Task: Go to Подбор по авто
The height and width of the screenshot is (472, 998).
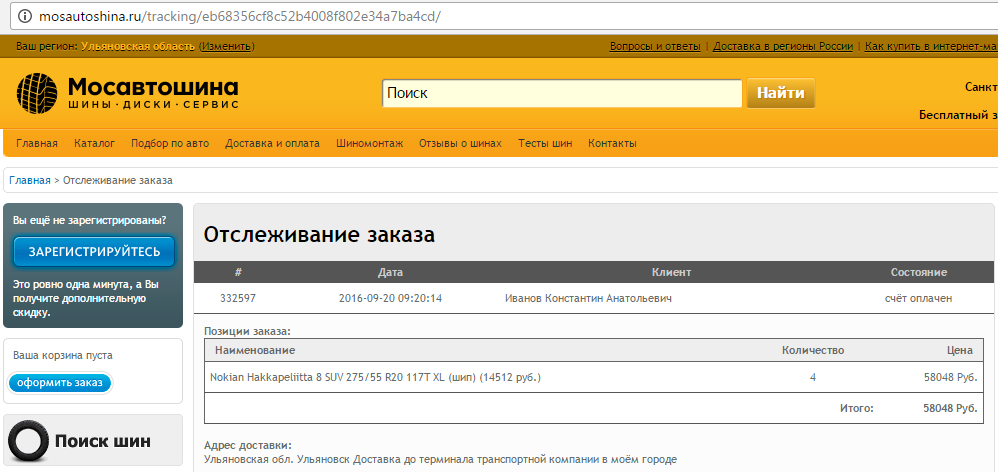Action: [170, 144]
